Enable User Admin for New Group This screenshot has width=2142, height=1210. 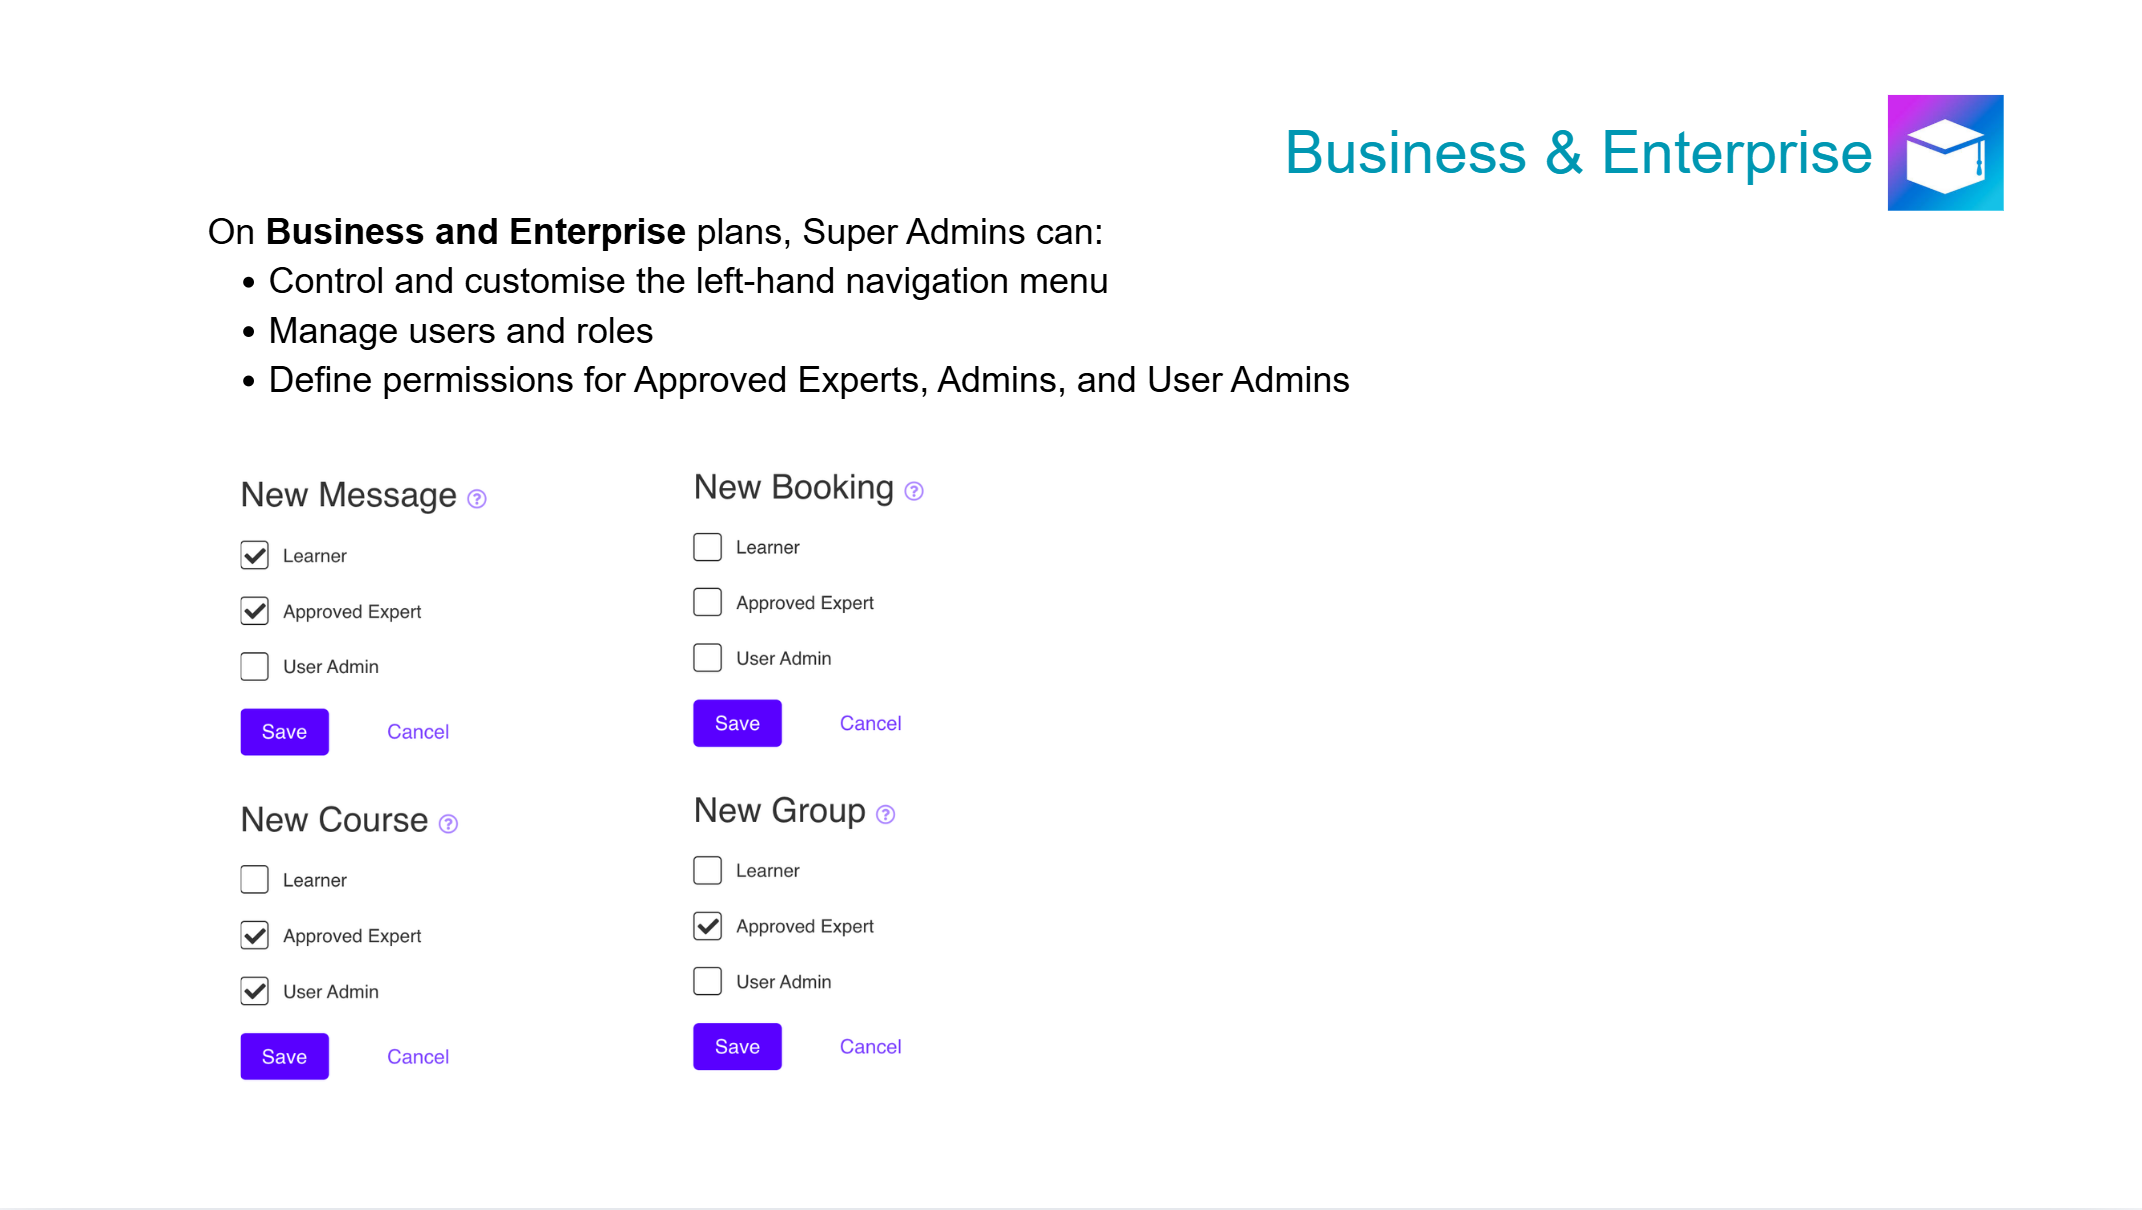tap(708, 982)
